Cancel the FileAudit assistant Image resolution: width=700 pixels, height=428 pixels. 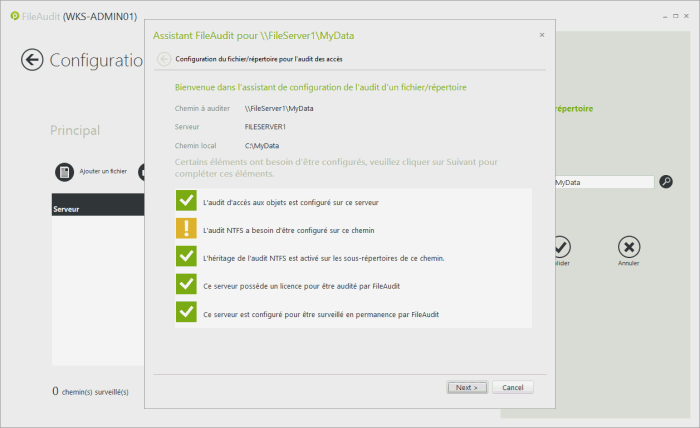click(512, 387)
